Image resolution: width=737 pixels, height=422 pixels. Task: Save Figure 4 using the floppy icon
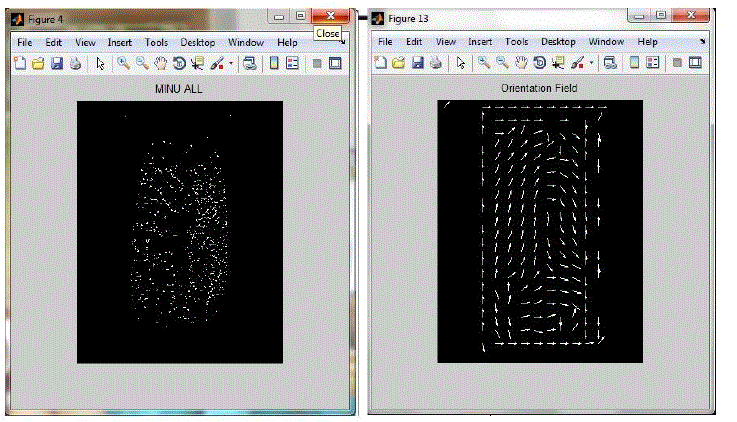click(x=56, y=63)
